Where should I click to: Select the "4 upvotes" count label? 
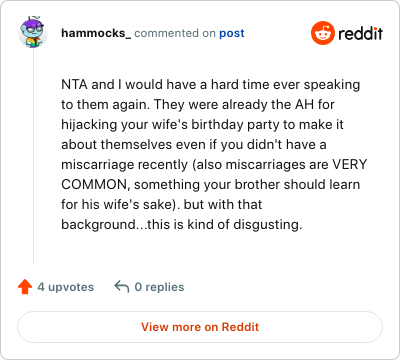click(x=66, y=287)
